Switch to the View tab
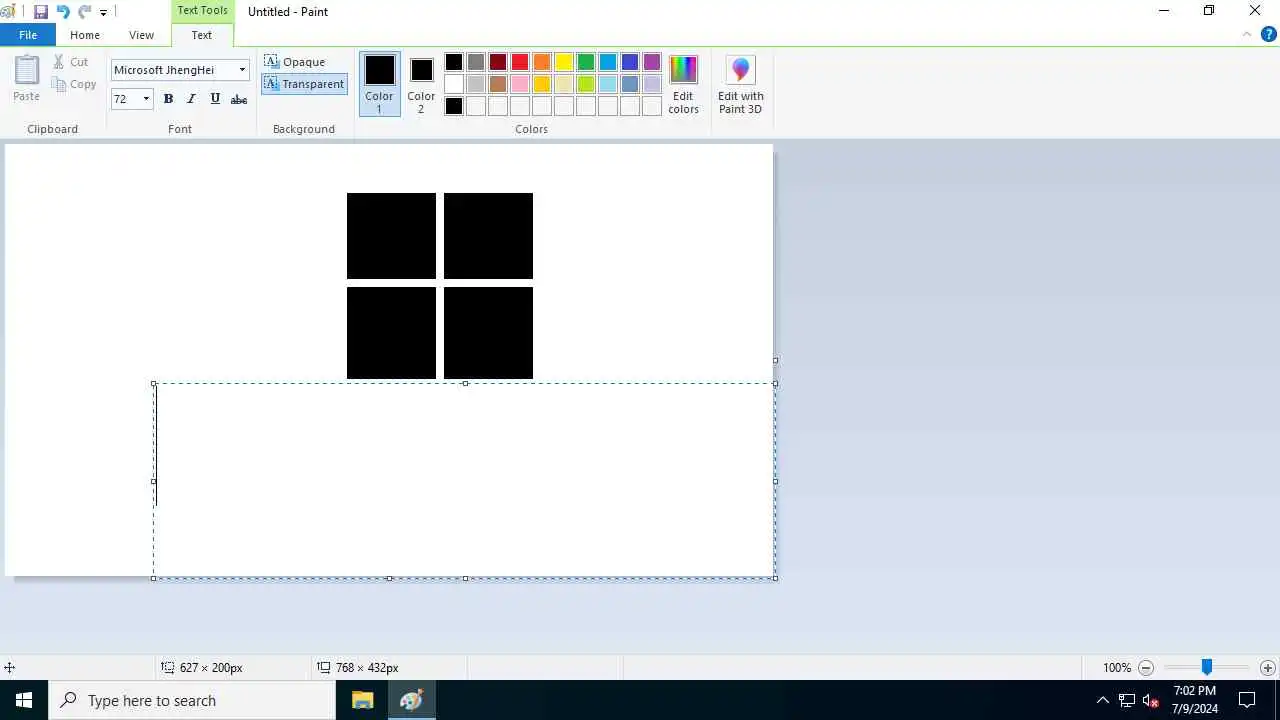Viewport: 1280px width, 720px height. [x=141, y=35]
